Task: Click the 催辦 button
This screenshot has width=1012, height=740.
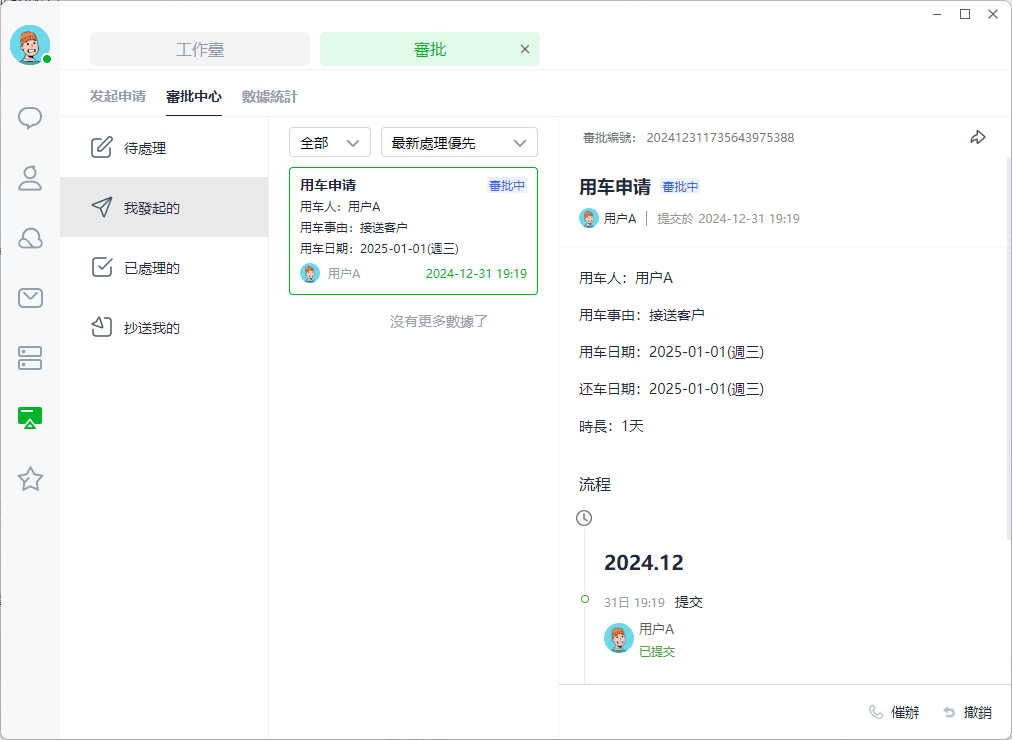Action: click(894, 712)
